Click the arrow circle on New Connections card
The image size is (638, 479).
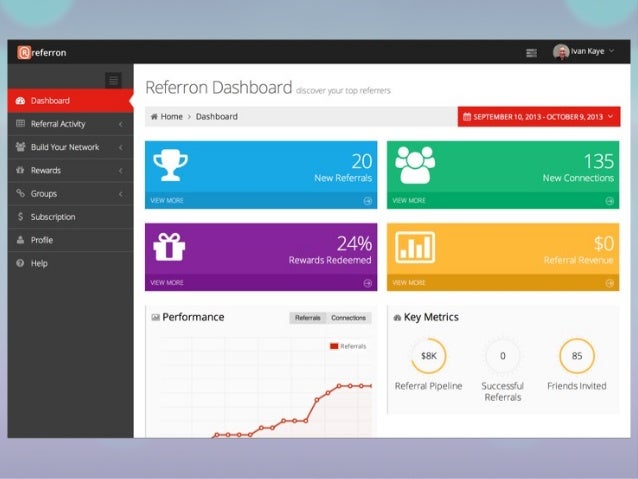pyautogui.click(x=610, y=201)
